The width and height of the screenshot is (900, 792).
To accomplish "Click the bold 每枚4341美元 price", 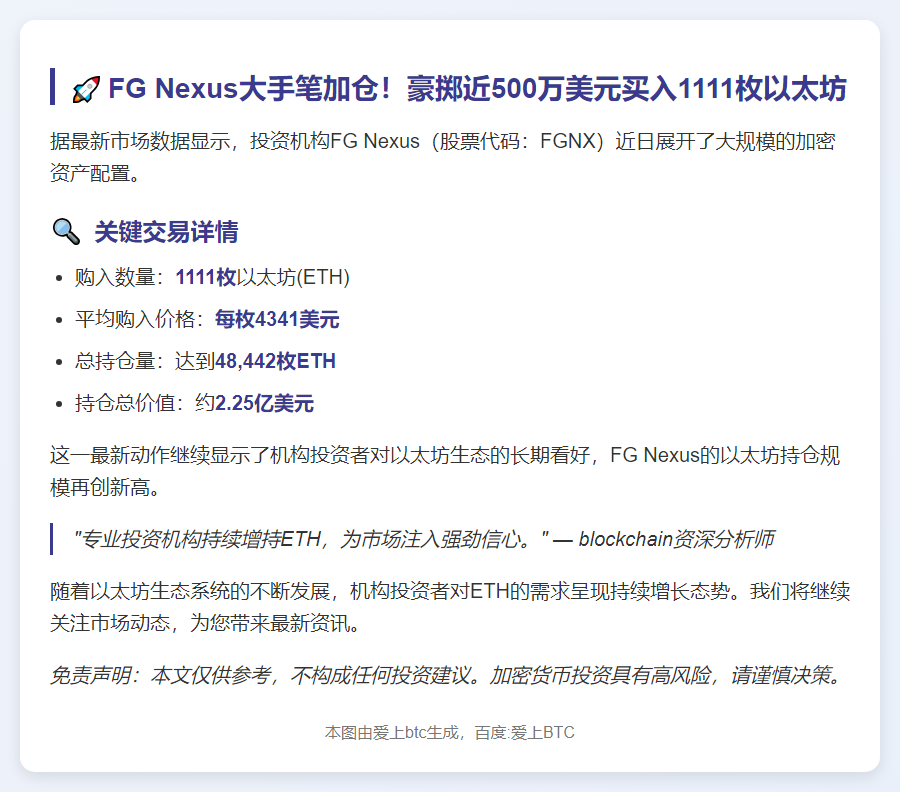I will (x=277, y=320).
